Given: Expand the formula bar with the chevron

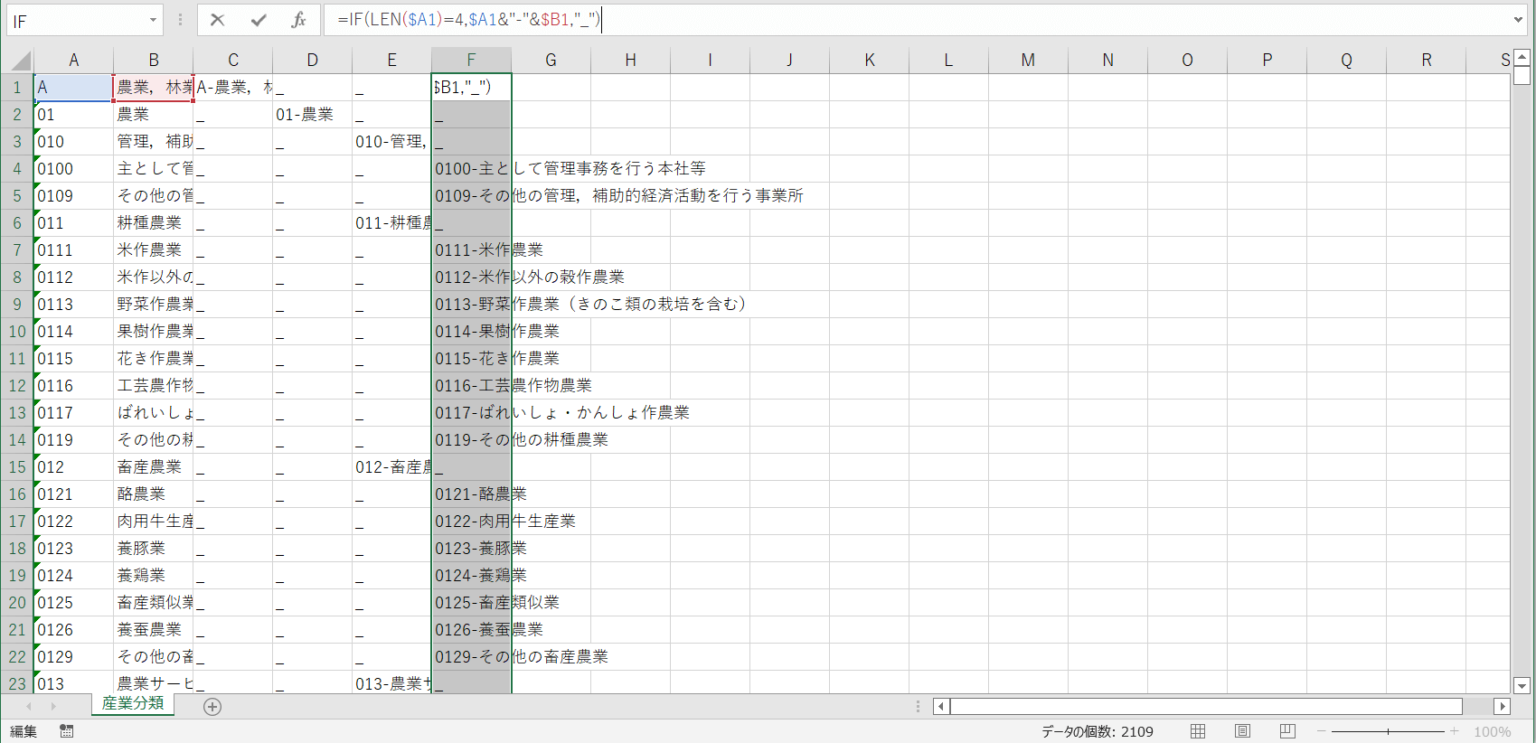Looking at the screenshot, I should pos(1519,19).
